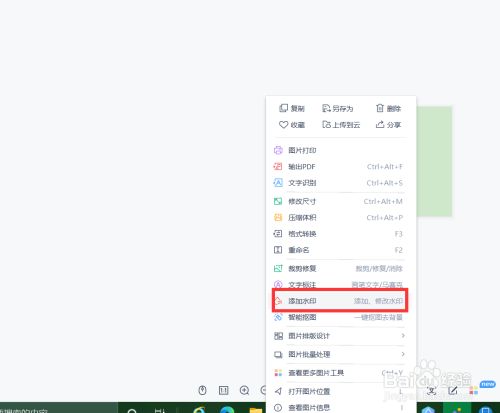Click 重命名 (Rename) menu entry
This screenshot has width=500, height=413.
[x=339, y=250]
